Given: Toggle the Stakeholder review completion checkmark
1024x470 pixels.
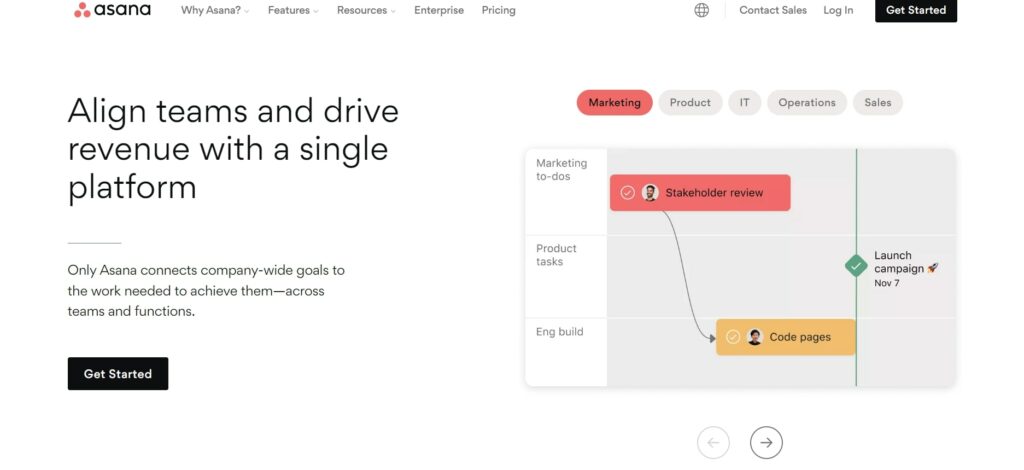Looking at the screenshot, I should pyautogui.click(x=628, y=193).
